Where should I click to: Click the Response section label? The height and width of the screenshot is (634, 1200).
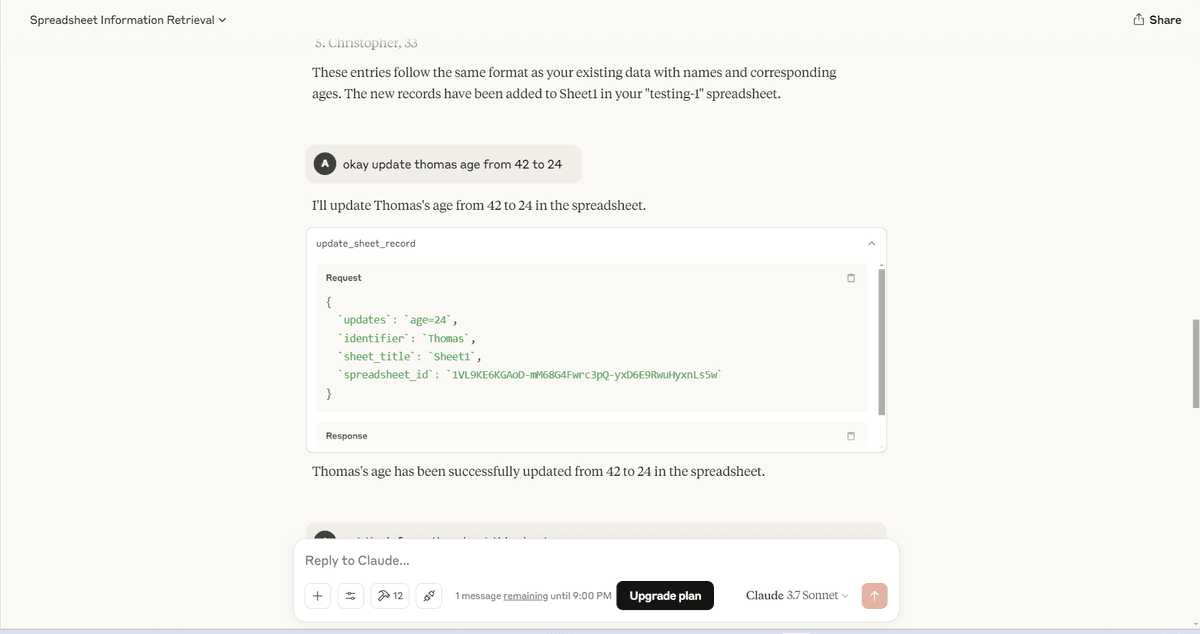point(346,436)
